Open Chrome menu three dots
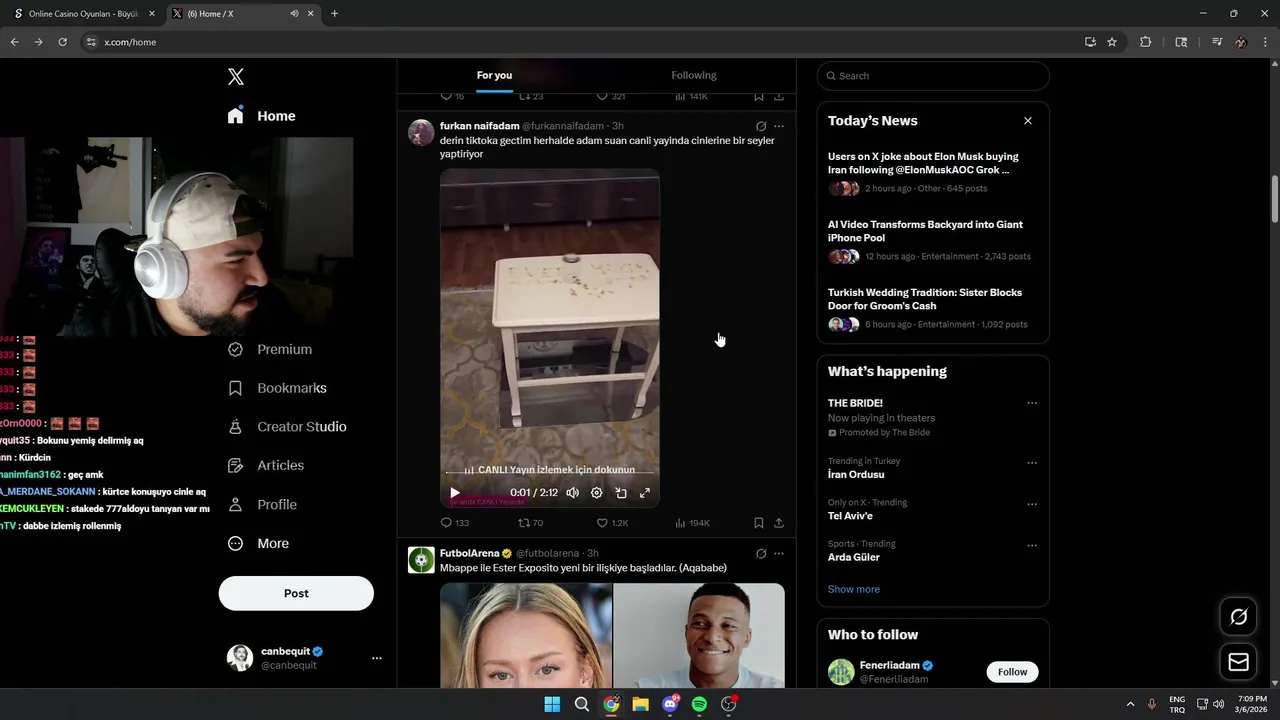Viewport: 1280px width, 720px height. (x=1266, y=42)
